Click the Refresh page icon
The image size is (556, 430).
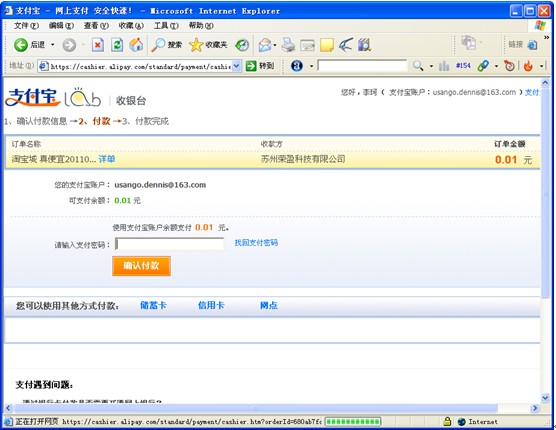pos(117,45)
